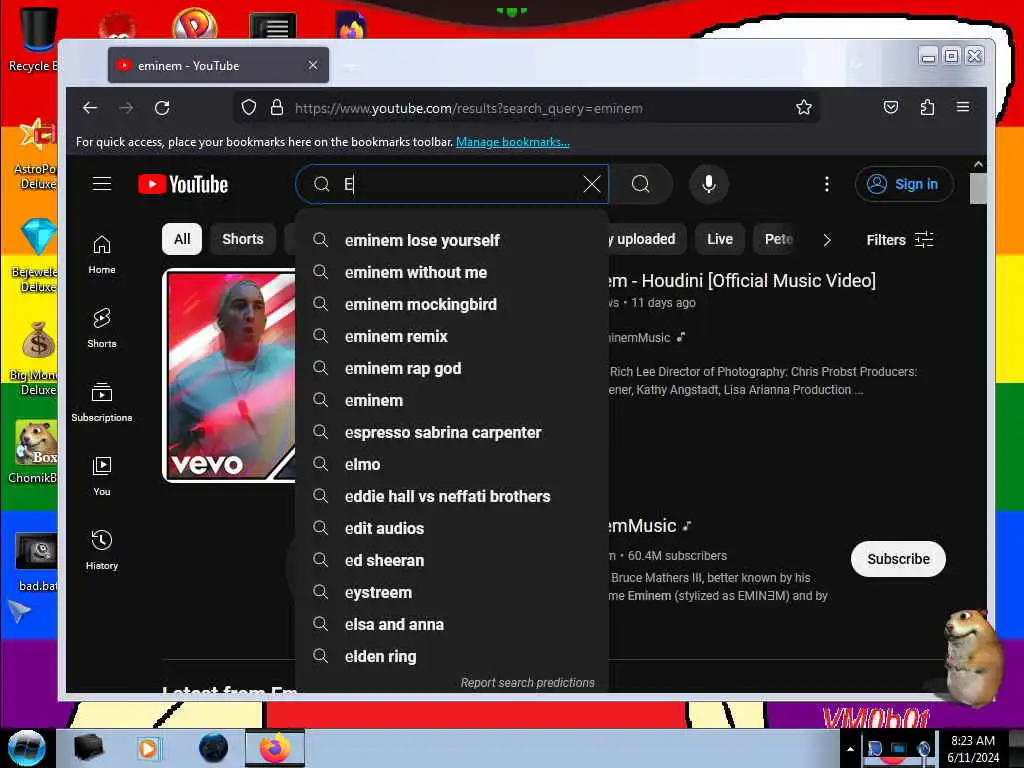The height and width of the screenshot is (768, 1024).
Task: Reload the YouTube page
Action: (x=162, y=108)
